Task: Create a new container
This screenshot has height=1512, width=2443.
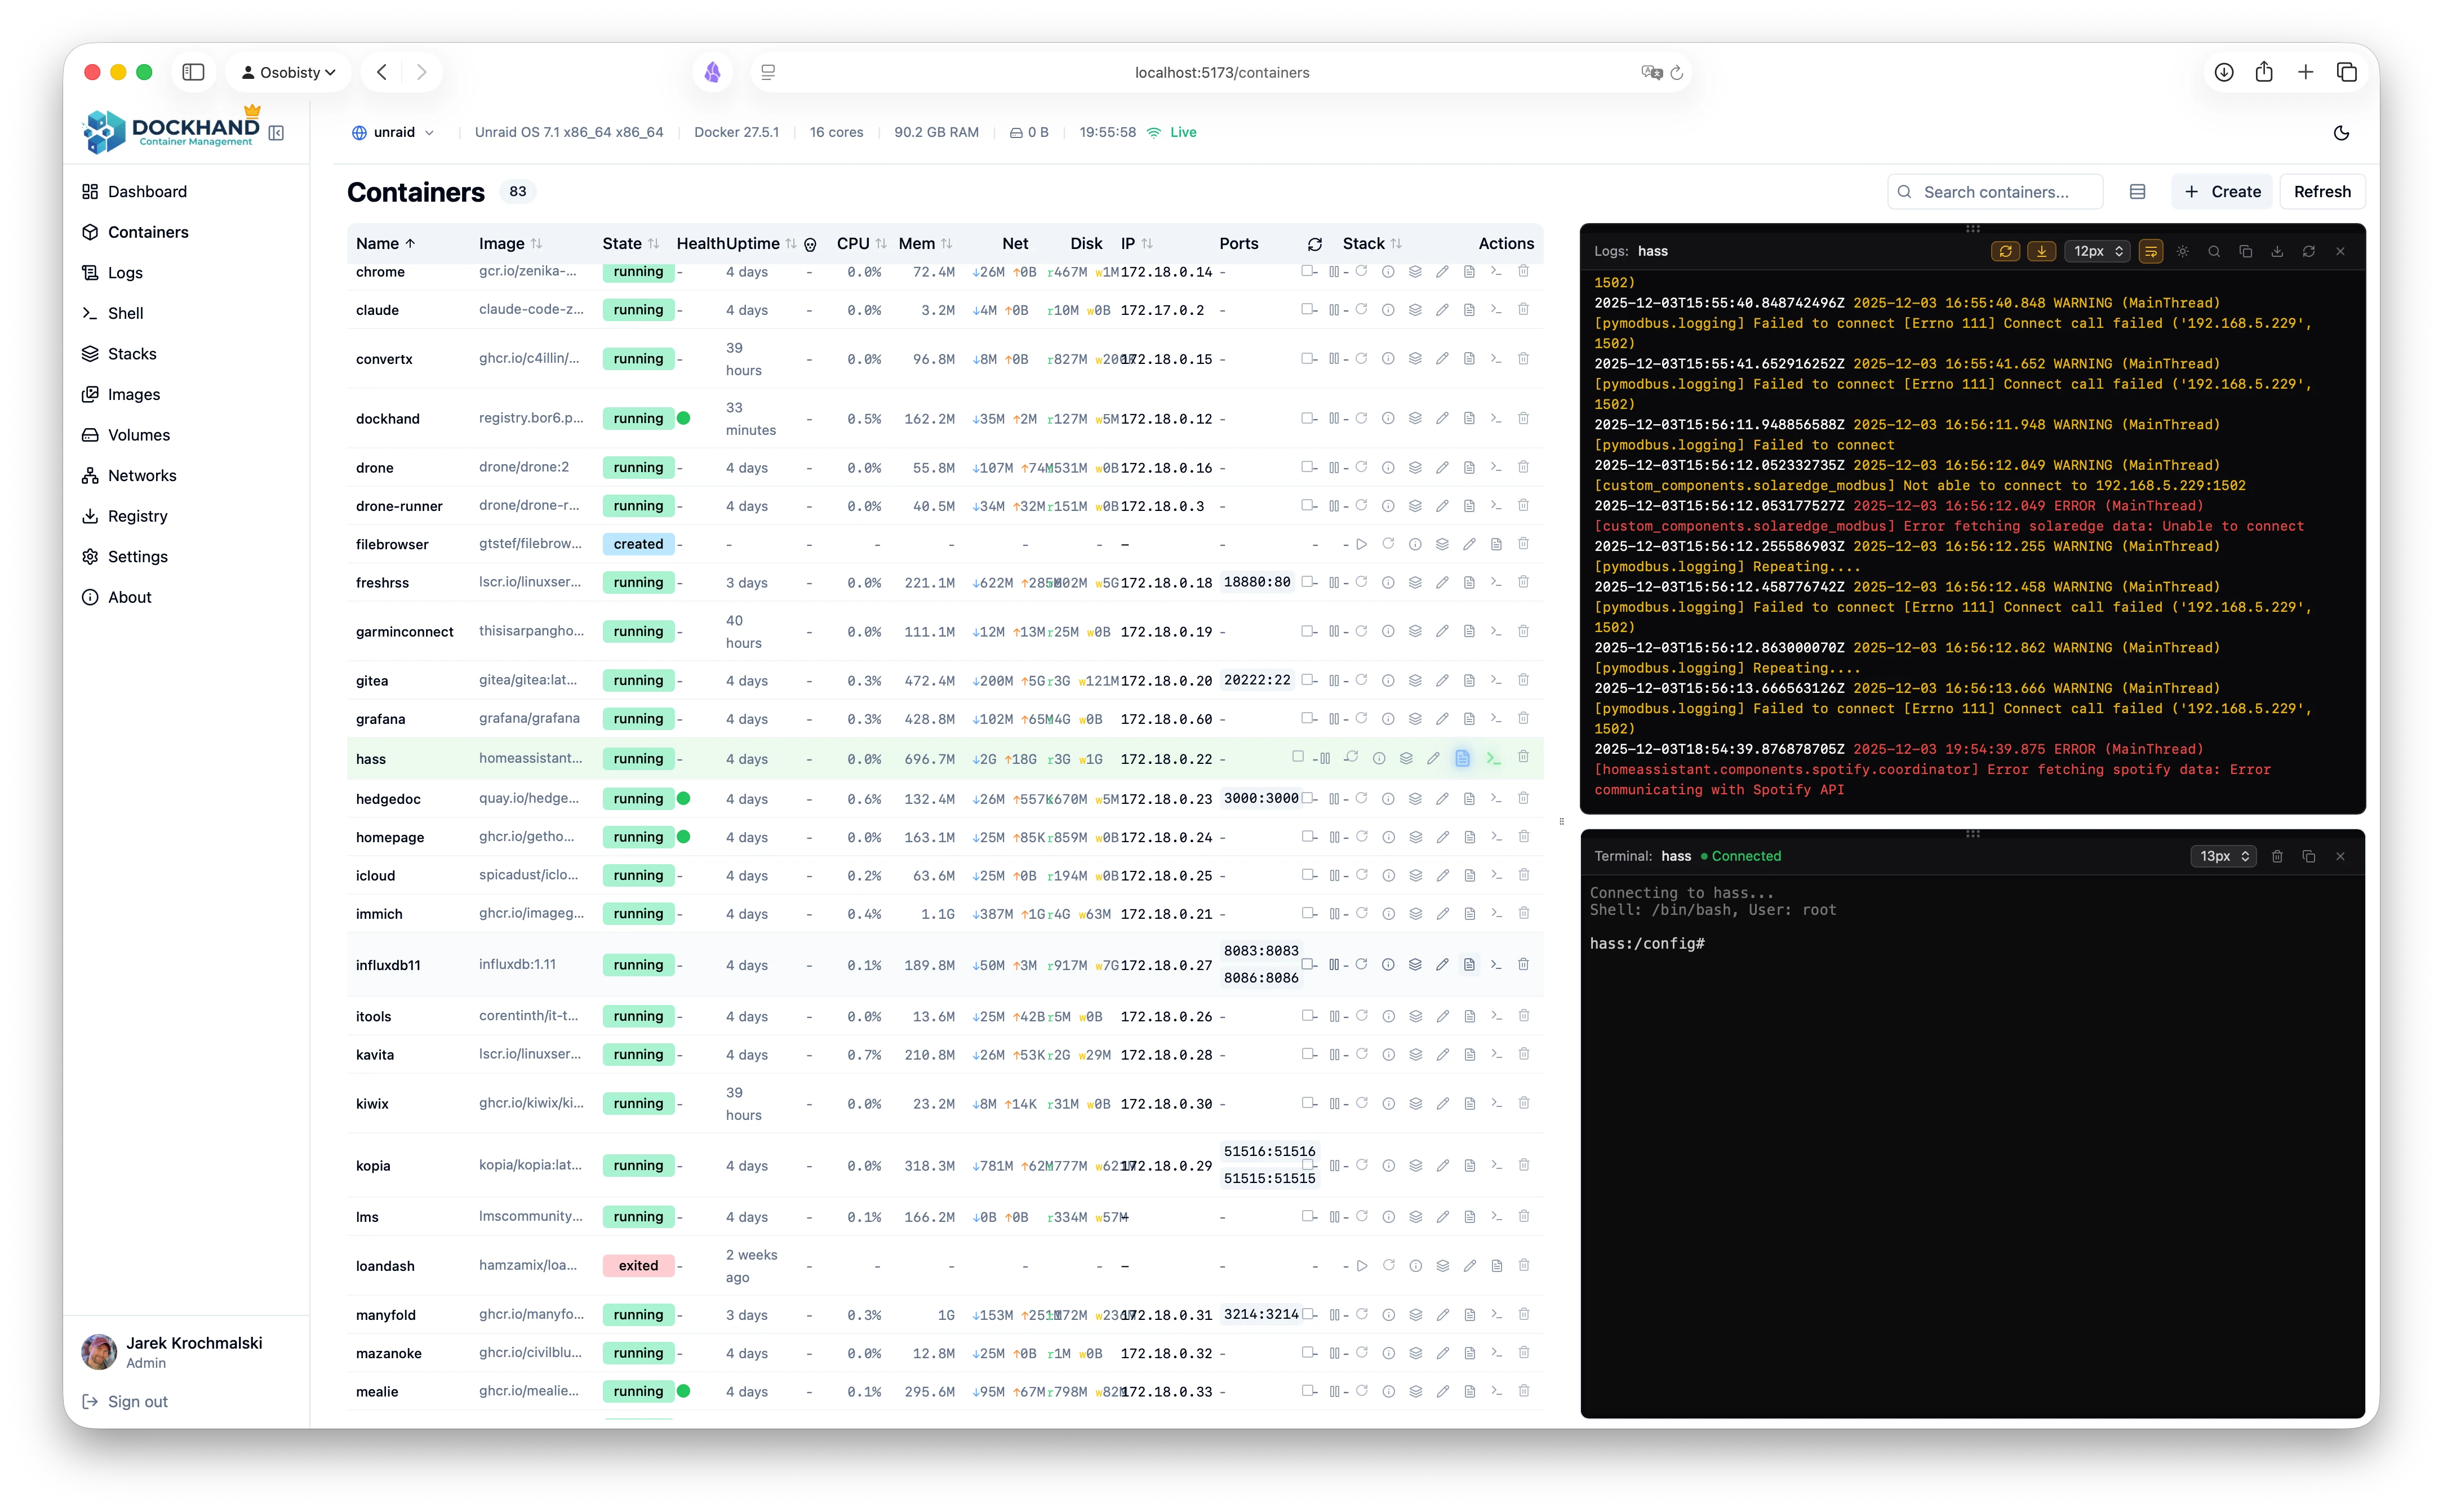Action: point(2222,191)
